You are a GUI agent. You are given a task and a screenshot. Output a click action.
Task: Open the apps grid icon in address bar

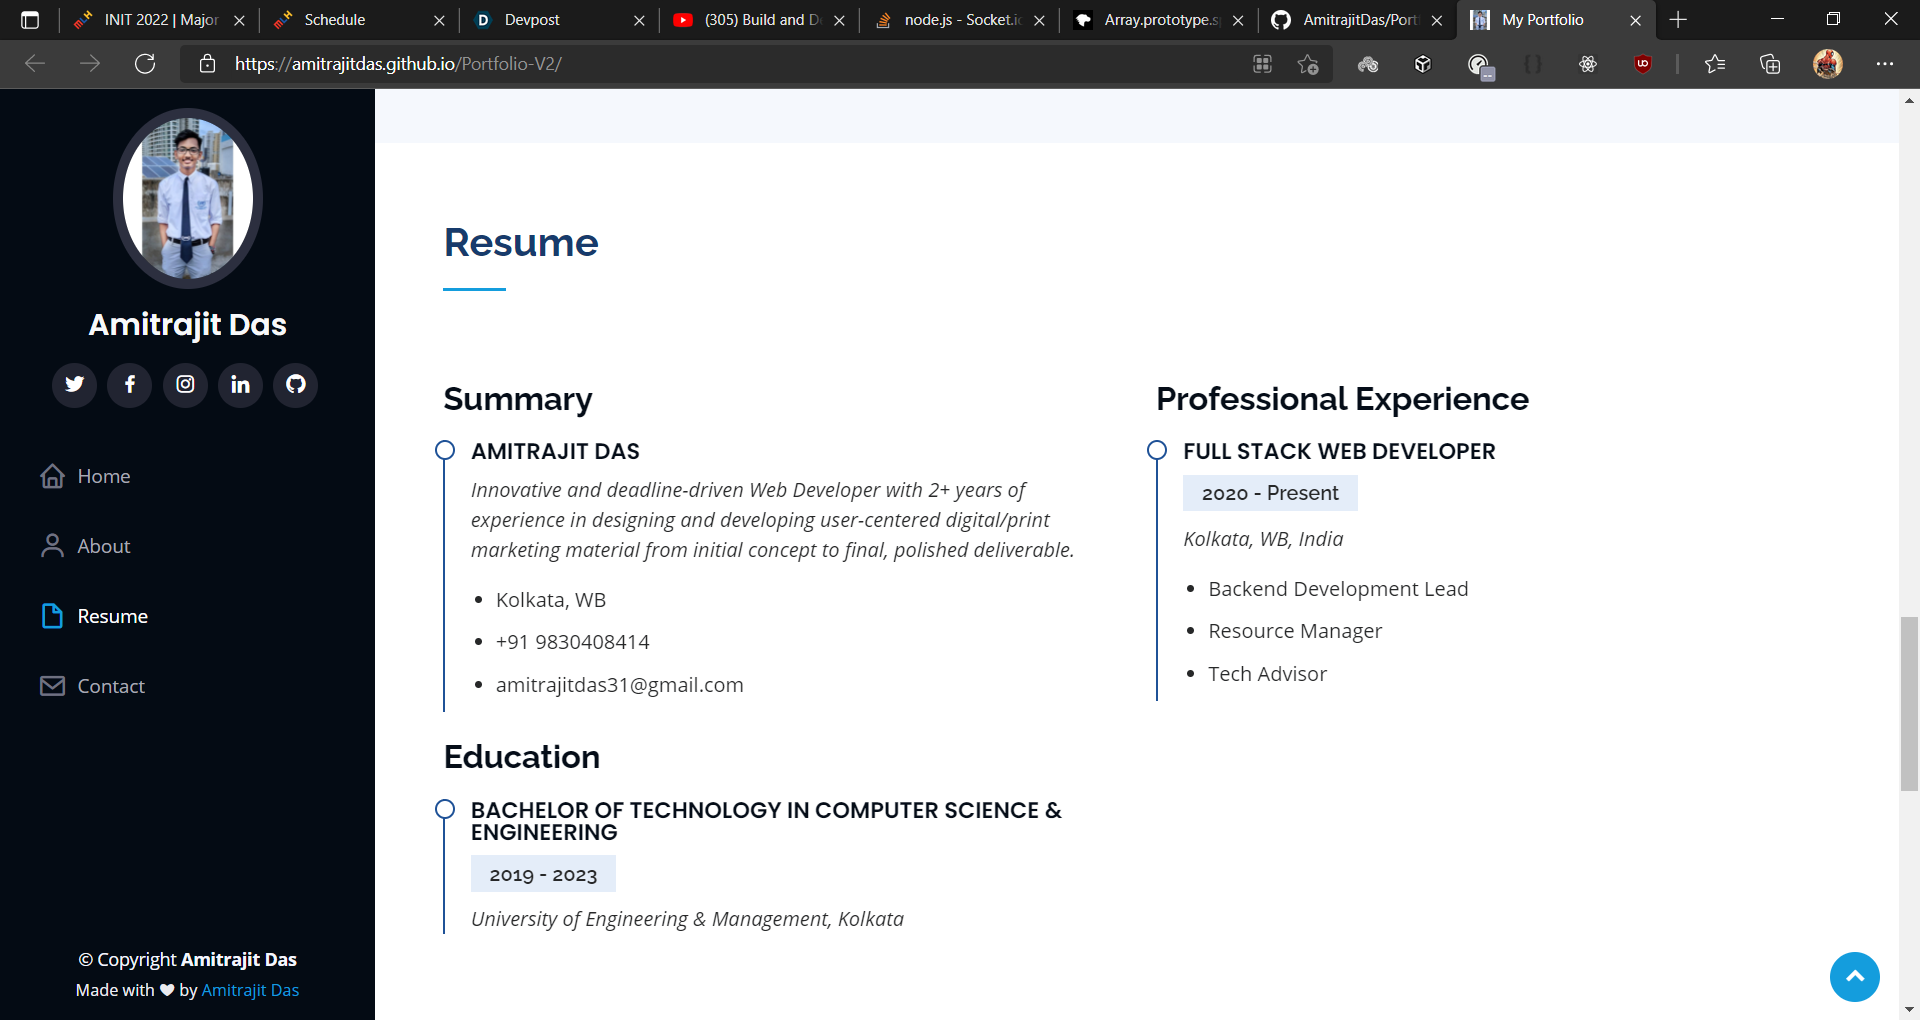pyautogui.click(x=1262, y=64)
